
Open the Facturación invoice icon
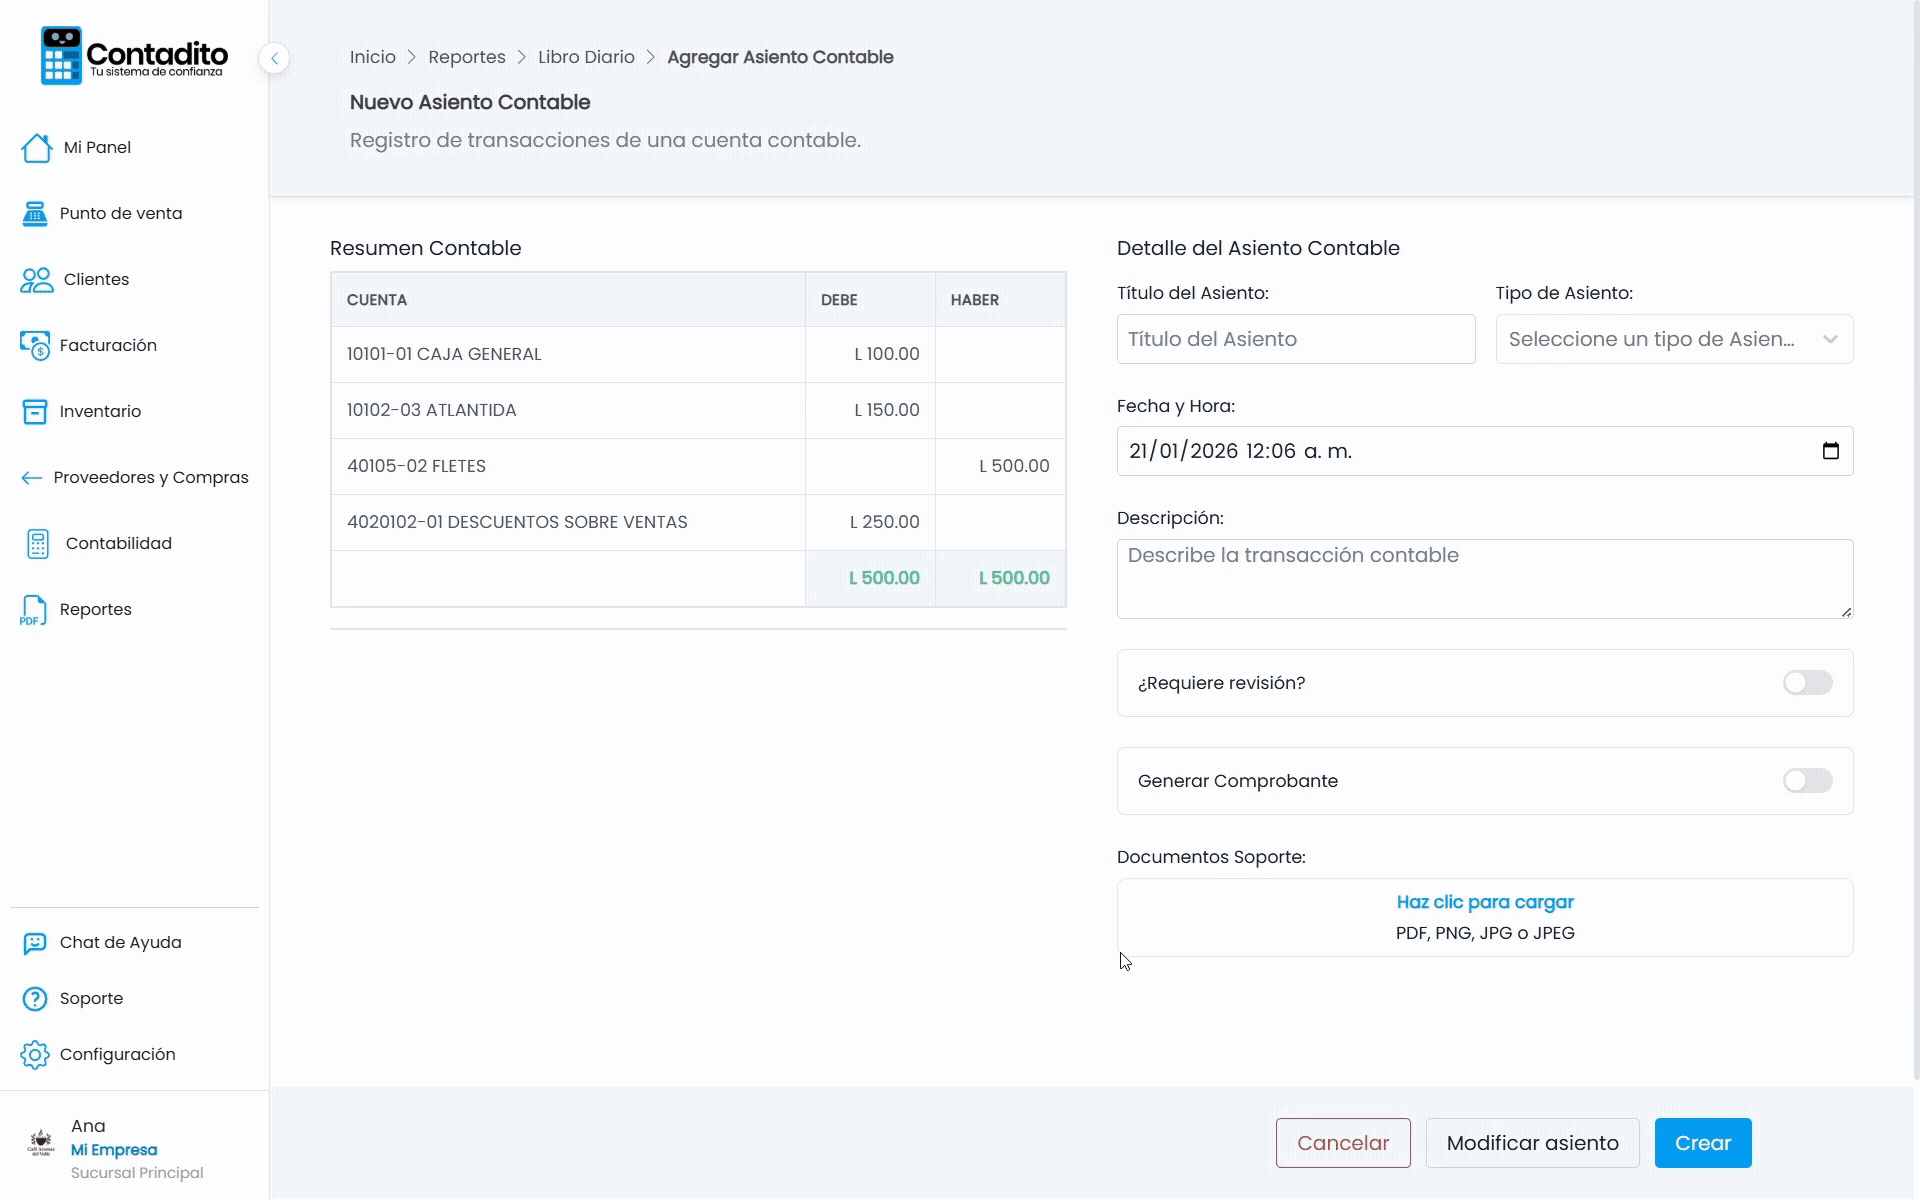tap(35, 345)
